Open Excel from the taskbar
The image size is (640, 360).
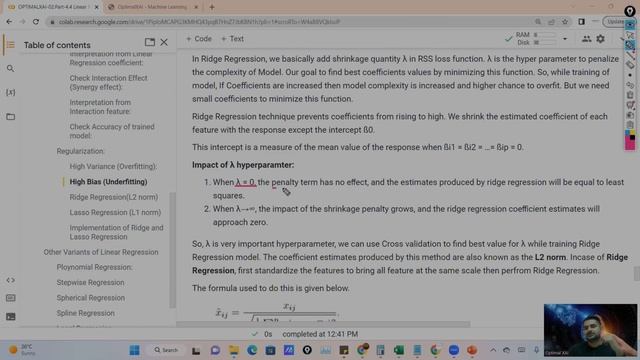(x=399, y=350)
